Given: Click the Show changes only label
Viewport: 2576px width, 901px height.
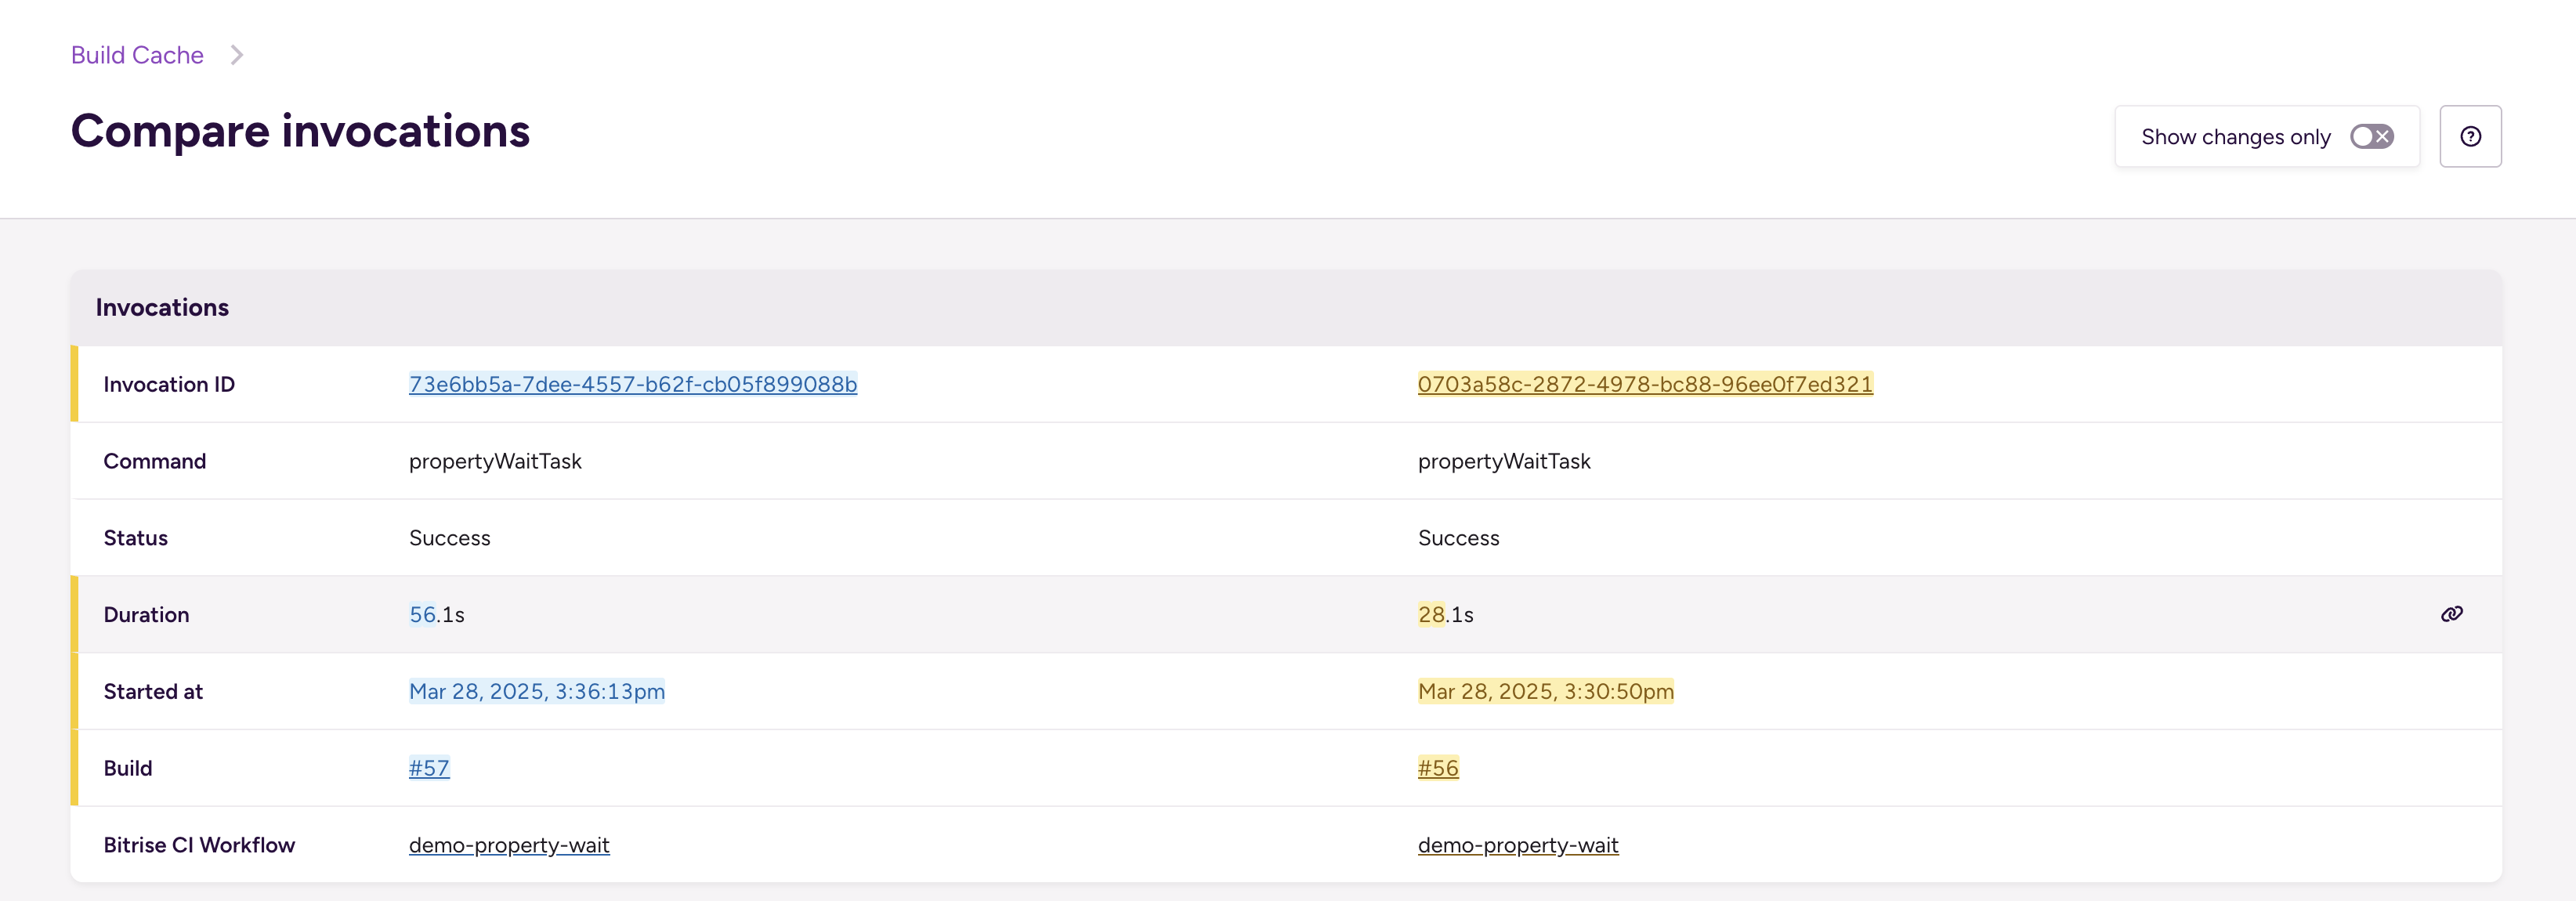Looking at the screenshot, I should (x=2236, y=137).
